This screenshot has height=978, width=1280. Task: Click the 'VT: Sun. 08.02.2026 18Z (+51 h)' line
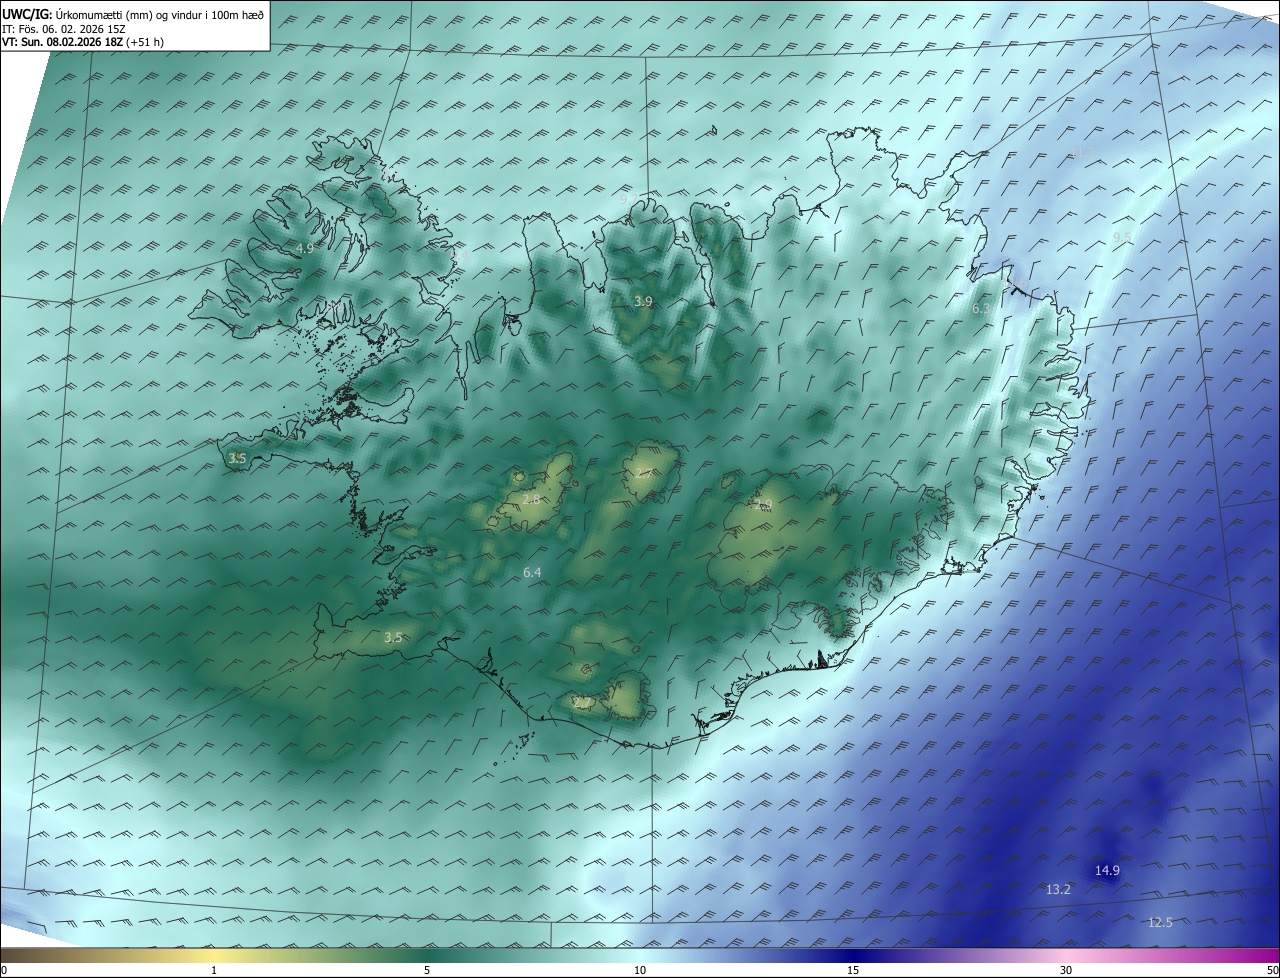[x=83, y=42]
